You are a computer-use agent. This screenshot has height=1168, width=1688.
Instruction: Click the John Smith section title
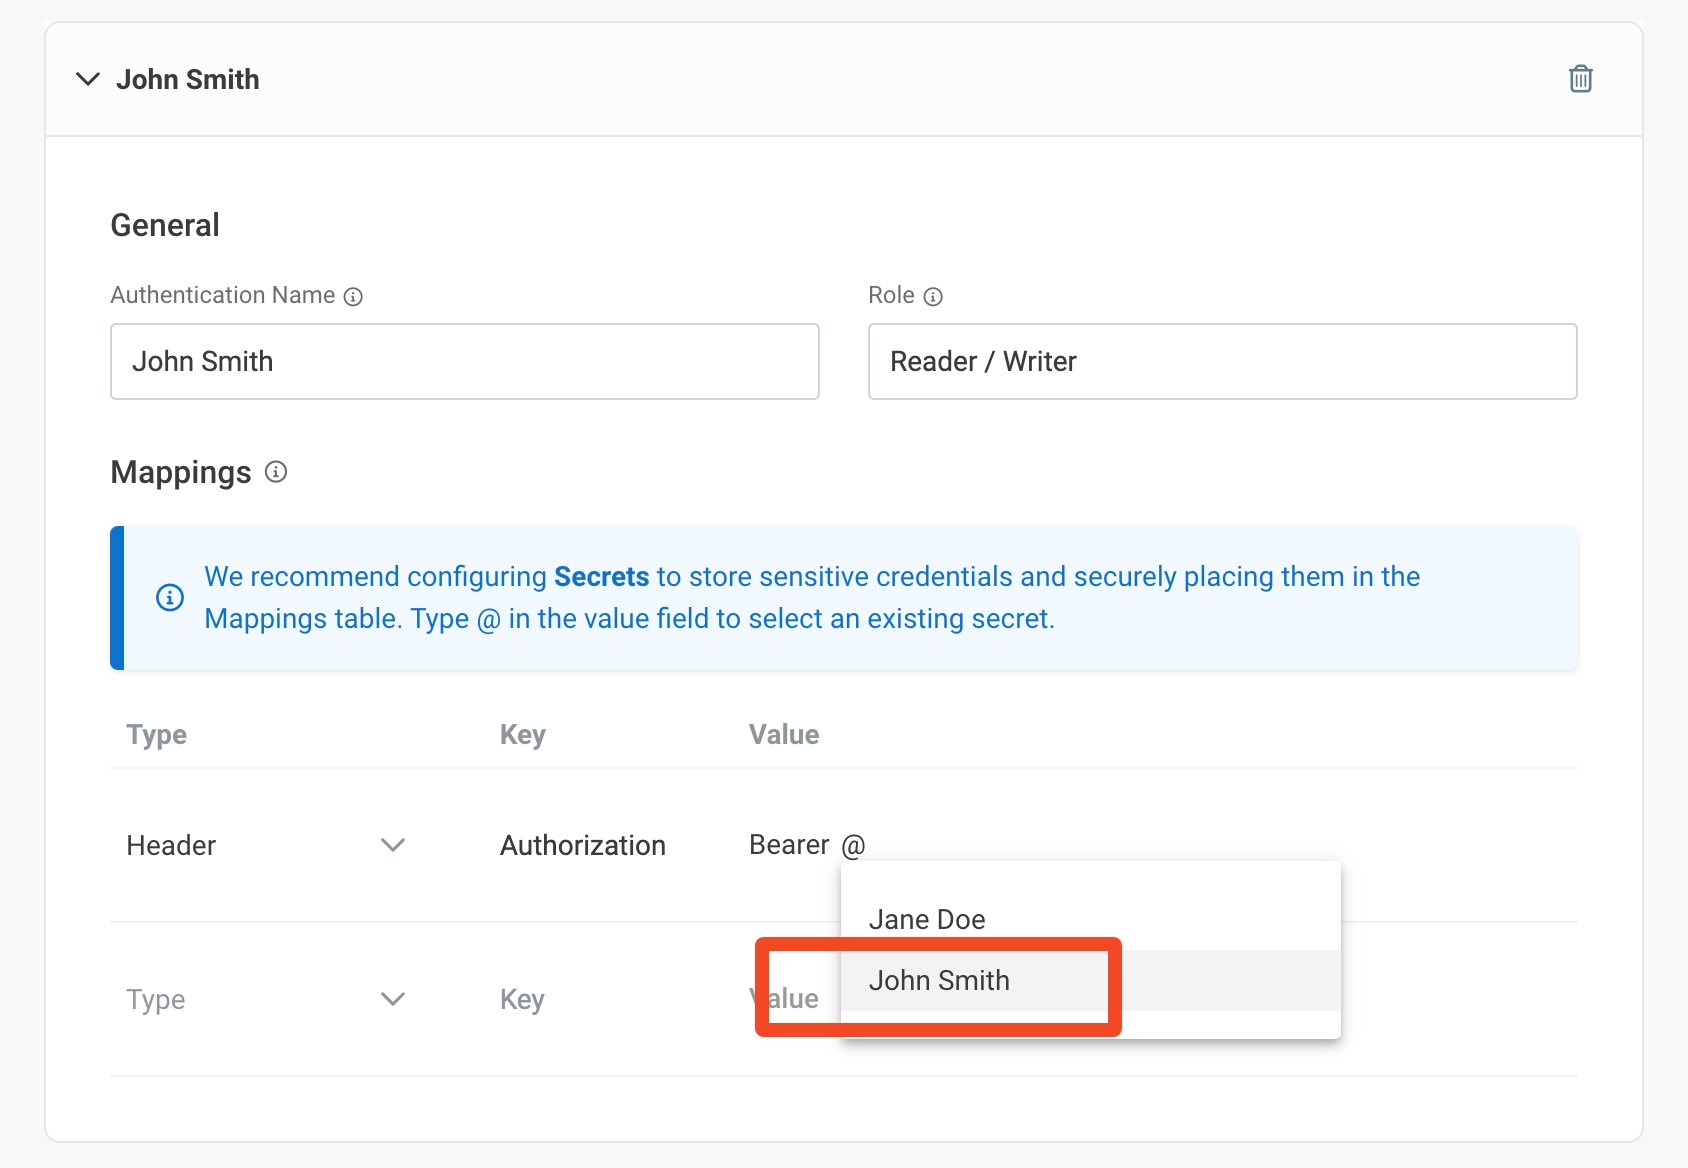[188, 79]
